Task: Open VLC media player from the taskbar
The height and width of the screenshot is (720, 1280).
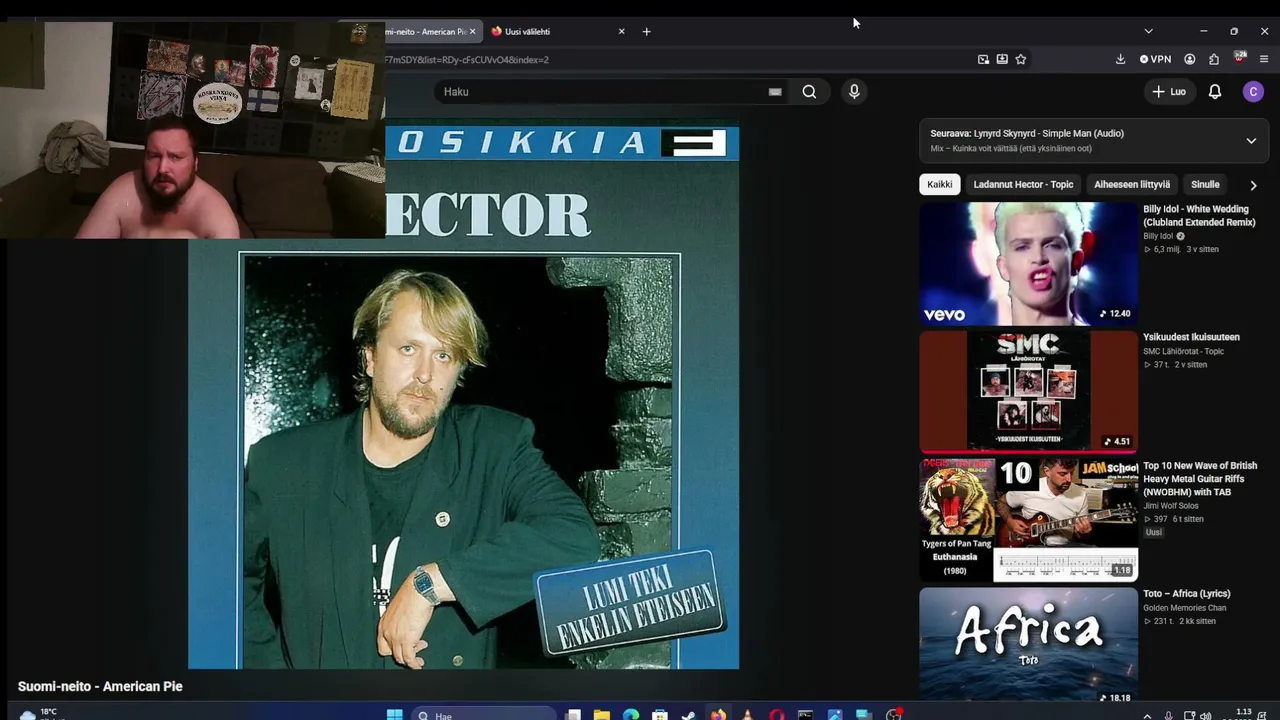Action: click(747, 715)
